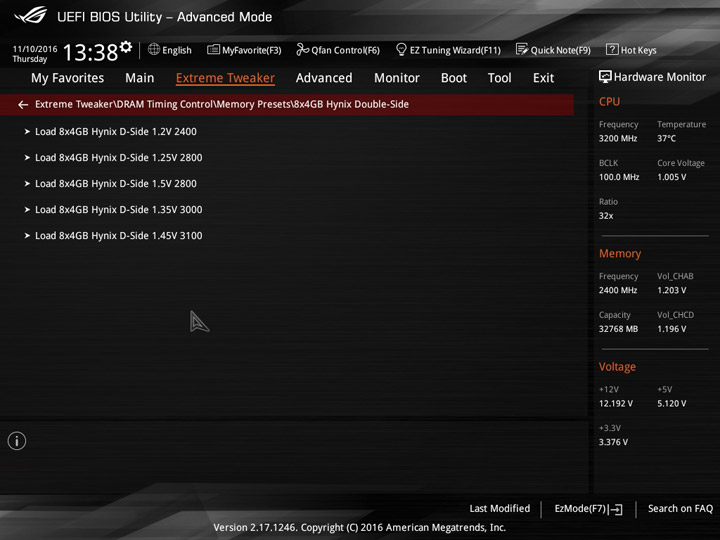This screenshot has height=540, width=720.
Task: Click the Hardware Monitor screen icon
Action: [x=605, y=77]
